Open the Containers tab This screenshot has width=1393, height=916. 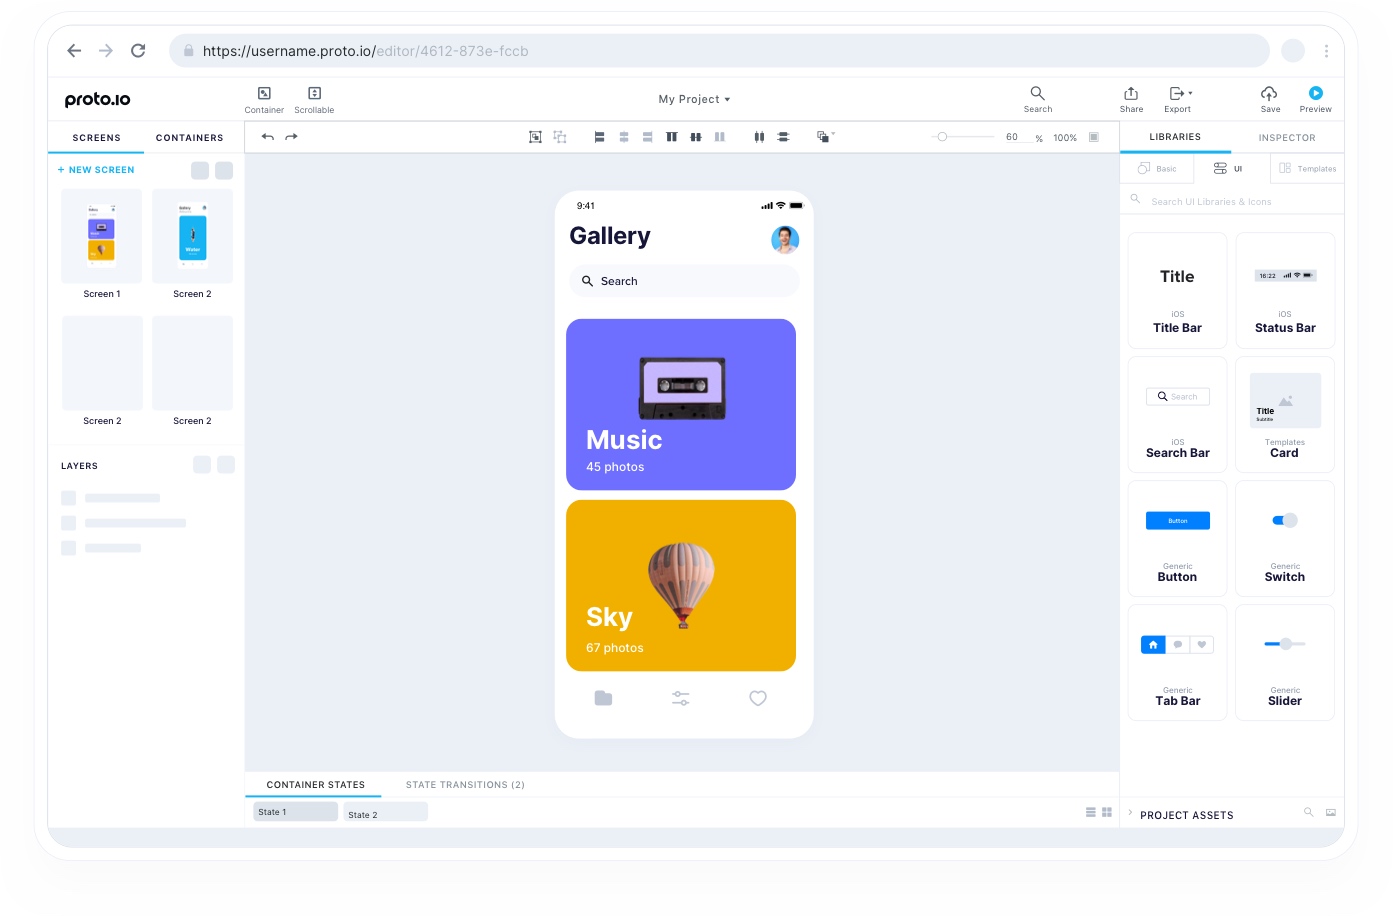[x=189, y=137]
